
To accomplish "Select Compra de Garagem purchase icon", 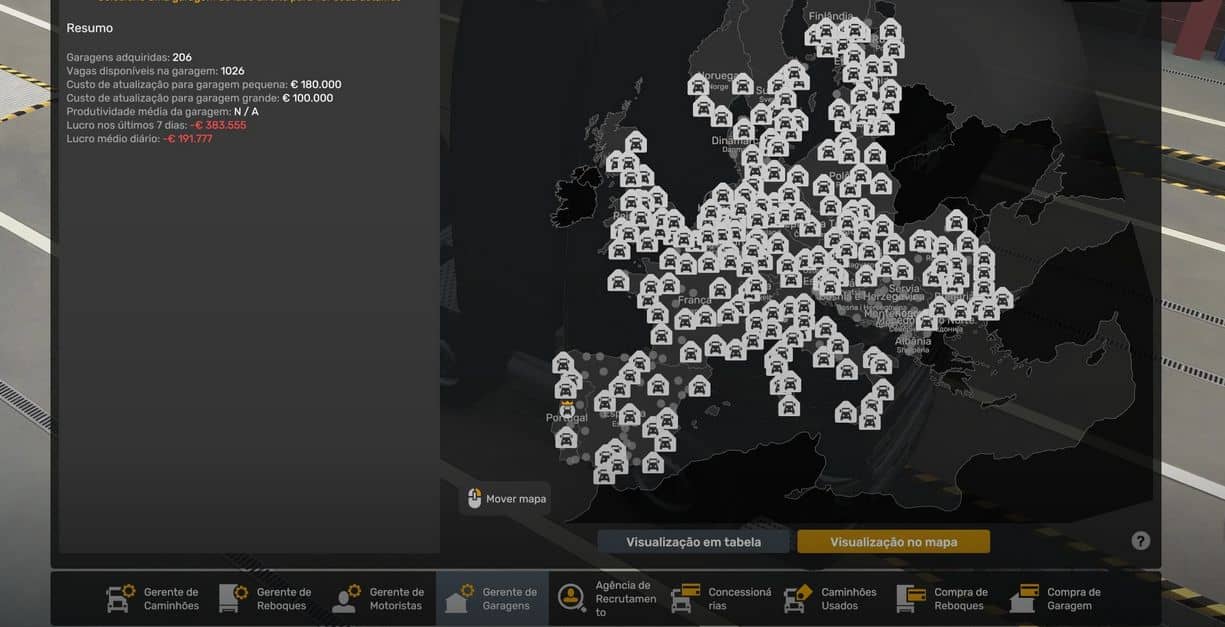I will (1024, 598).
